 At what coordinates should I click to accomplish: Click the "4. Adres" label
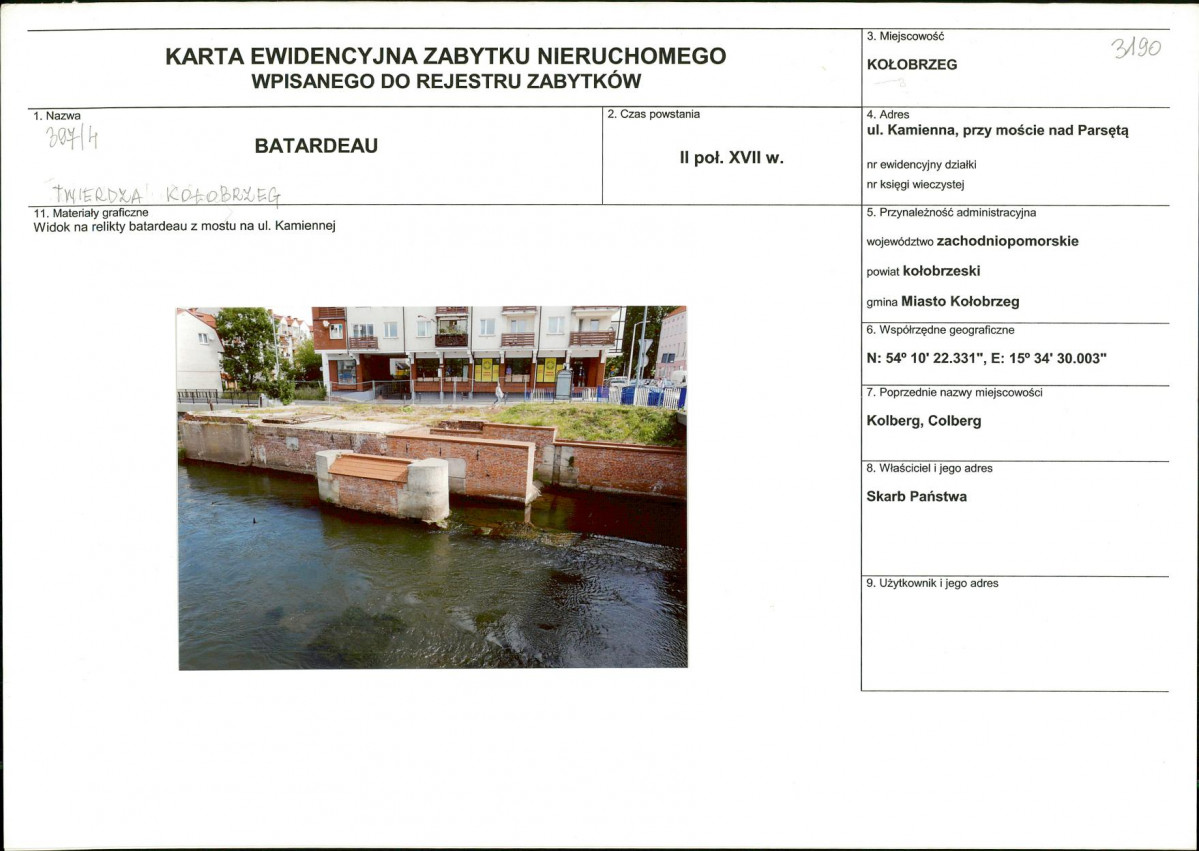[888, 115]
